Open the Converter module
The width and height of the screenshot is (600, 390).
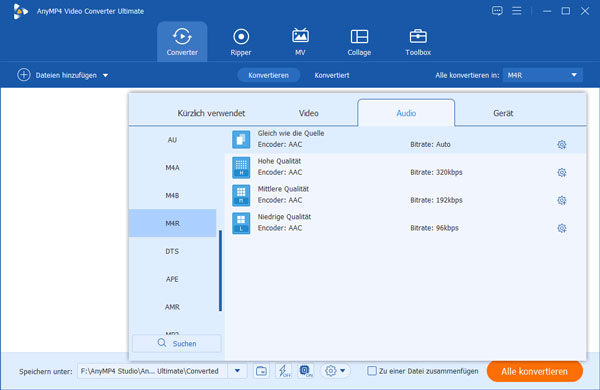click(182, 42)
